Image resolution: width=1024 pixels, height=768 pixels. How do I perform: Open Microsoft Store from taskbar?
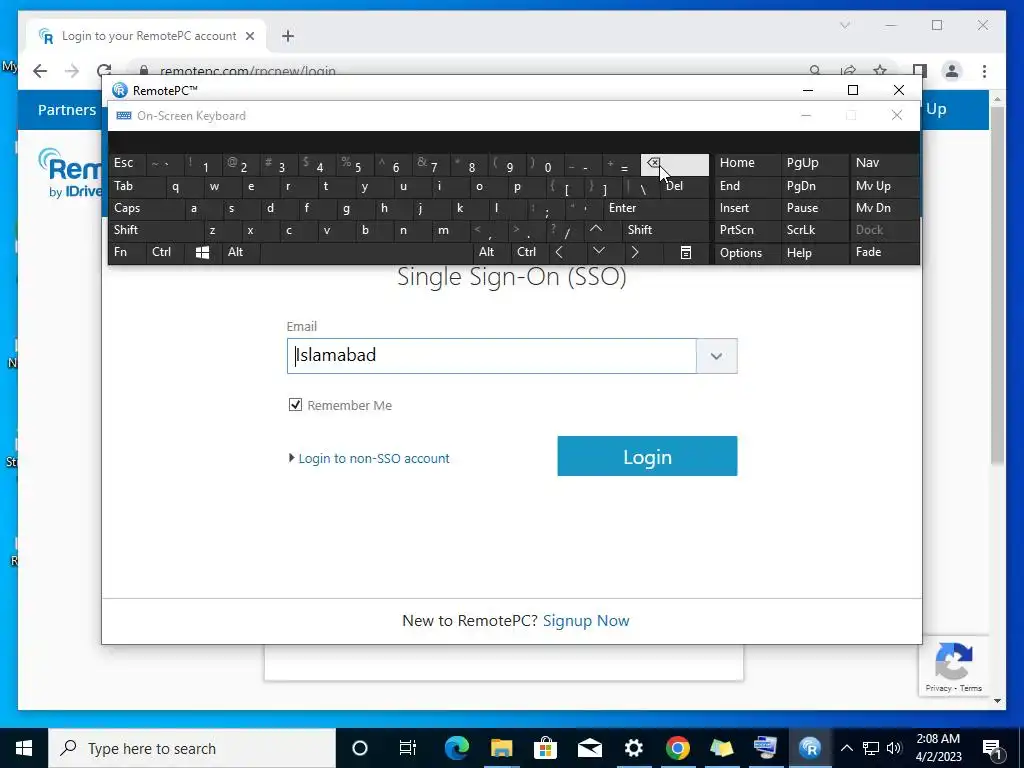pos(545,748)
